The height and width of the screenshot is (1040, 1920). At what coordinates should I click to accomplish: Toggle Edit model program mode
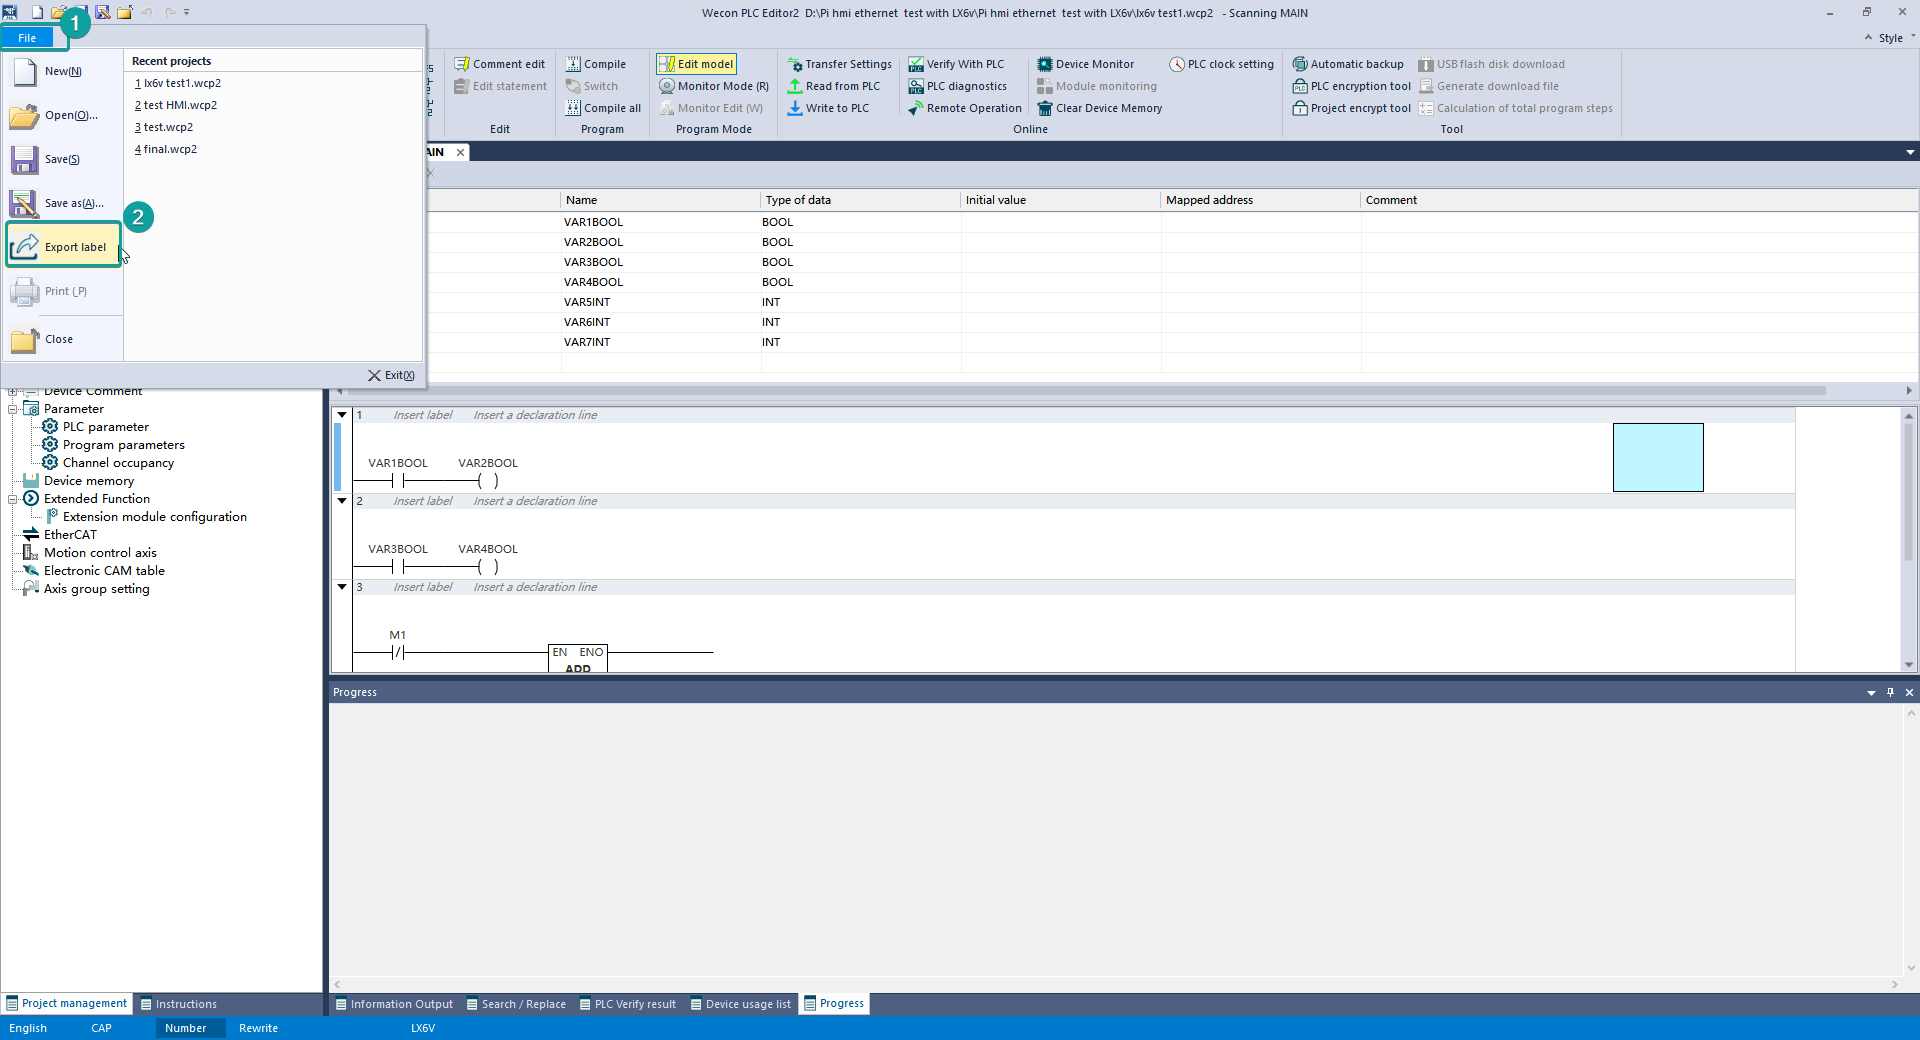coord(696,64)
